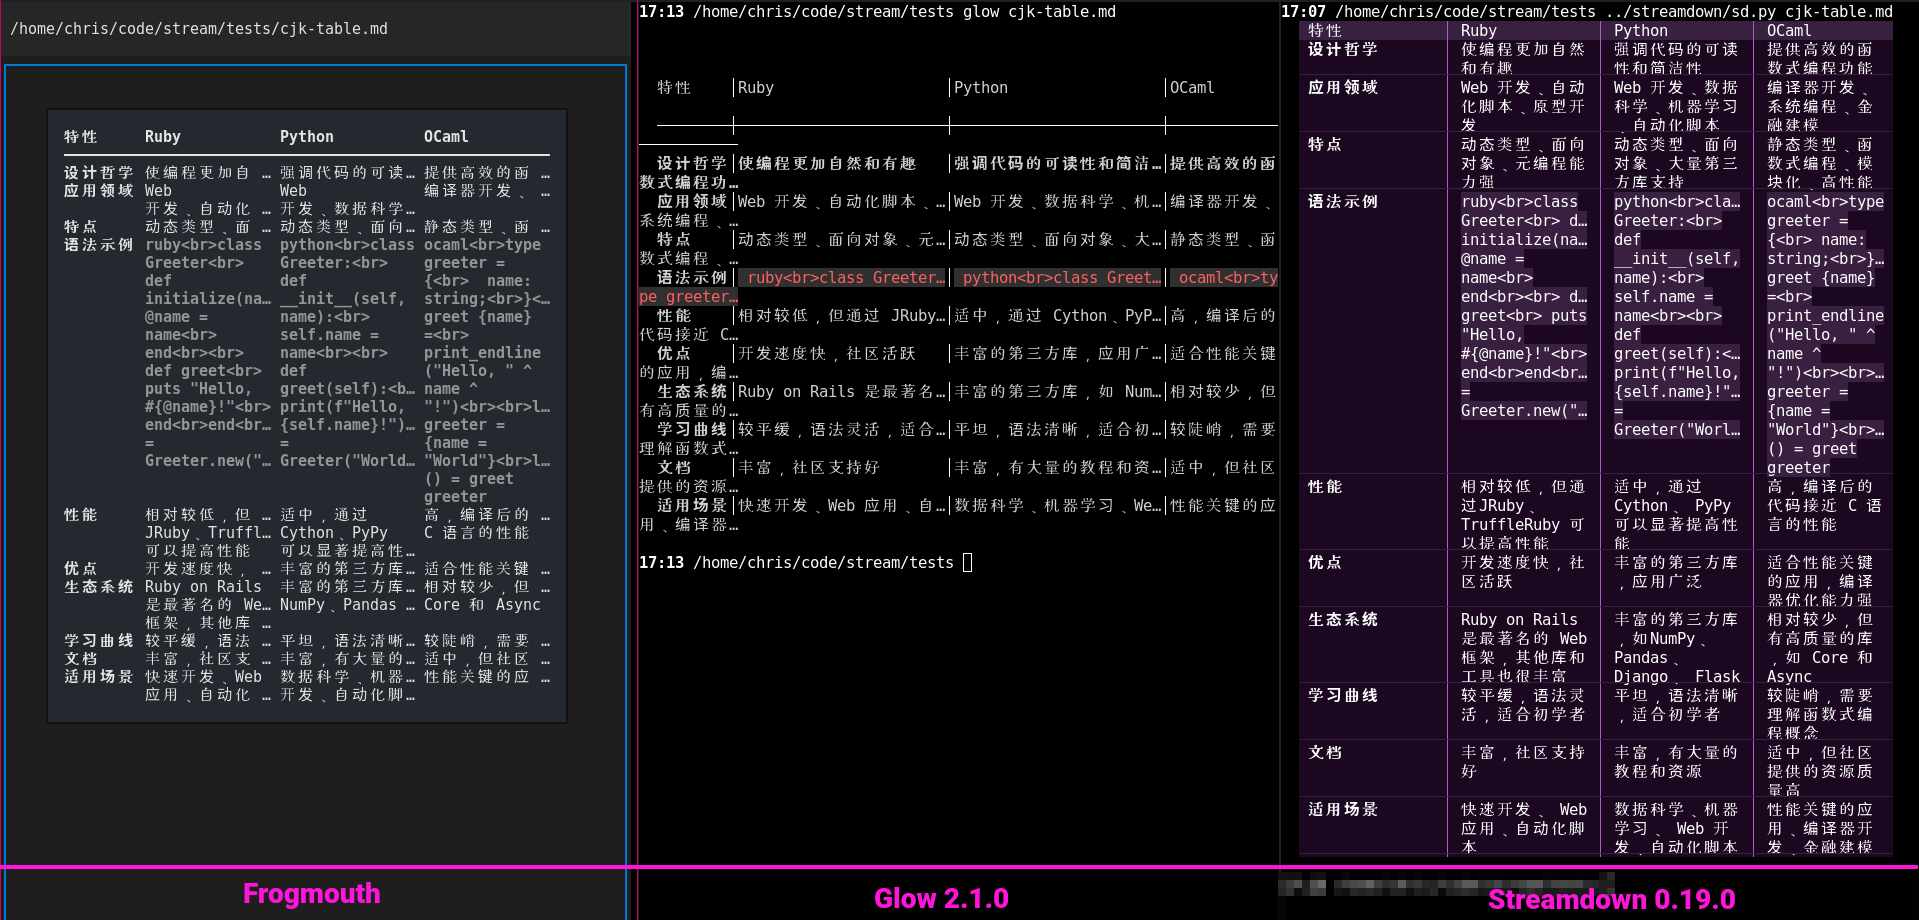Select the Frogmouth pane label at the bottom
The height and width of the screenshot is (920, 1919).
coord(311,893)
